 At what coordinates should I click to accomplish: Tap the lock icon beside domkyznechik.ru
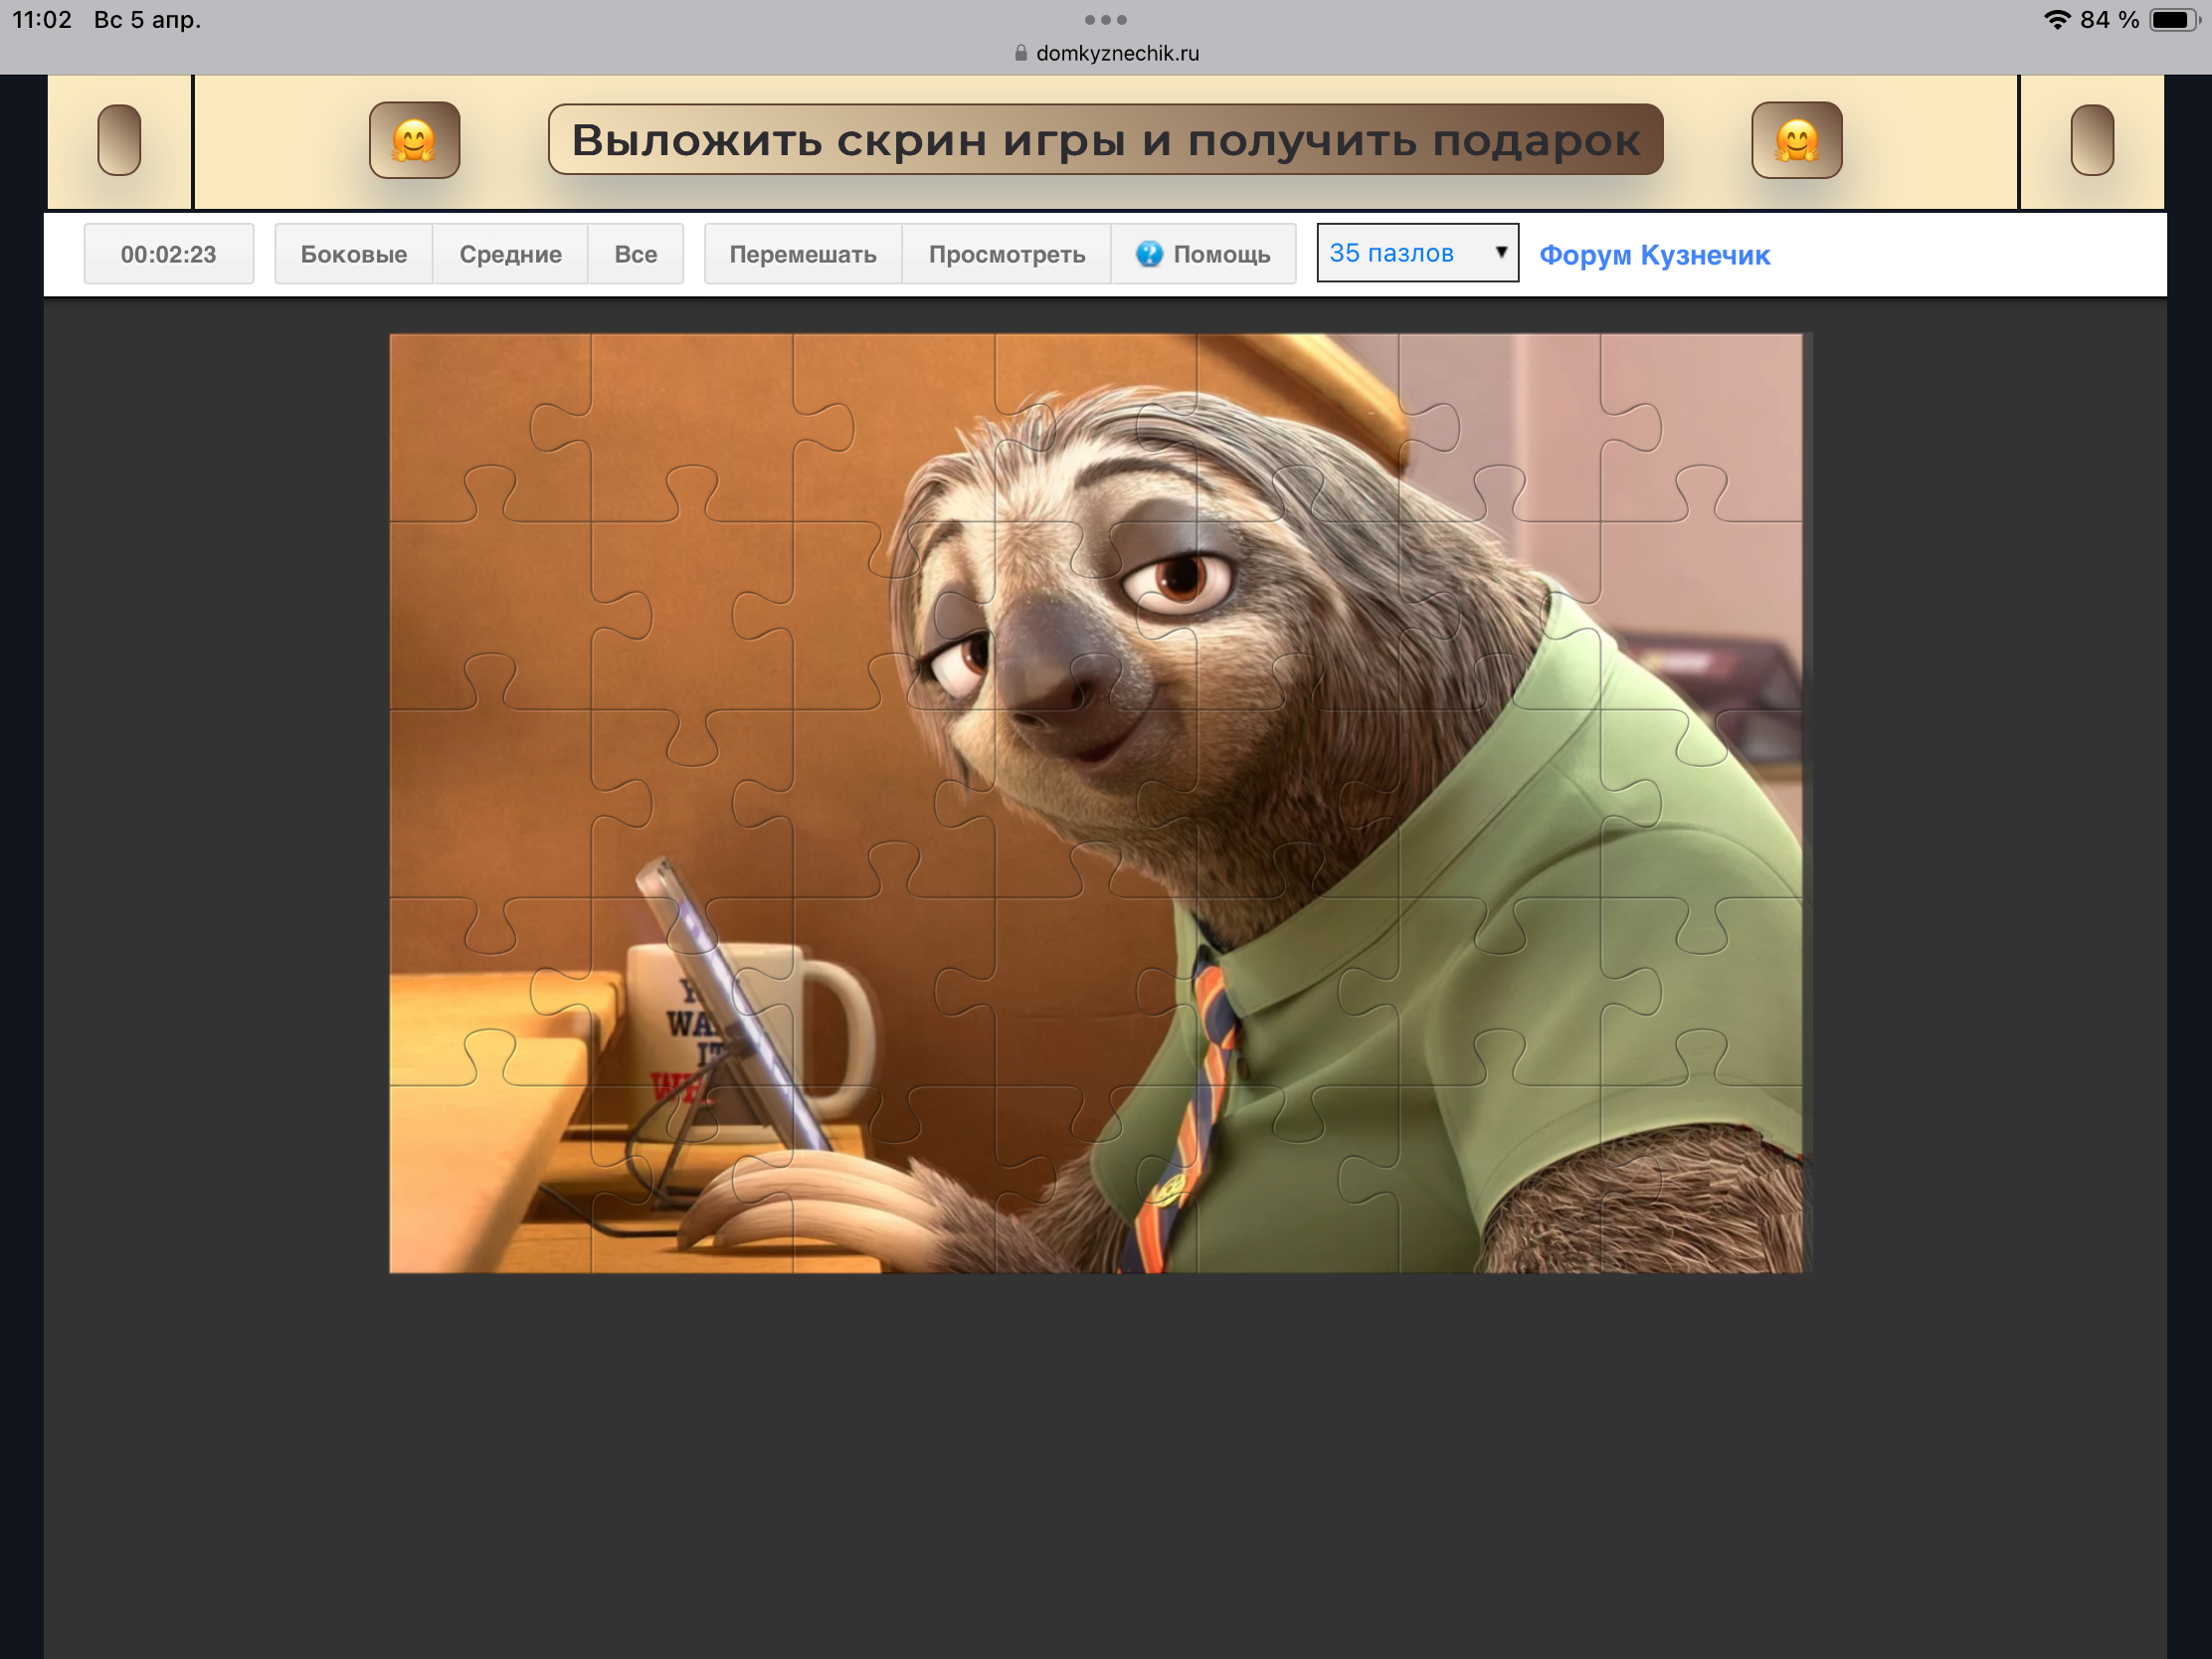1020,53
